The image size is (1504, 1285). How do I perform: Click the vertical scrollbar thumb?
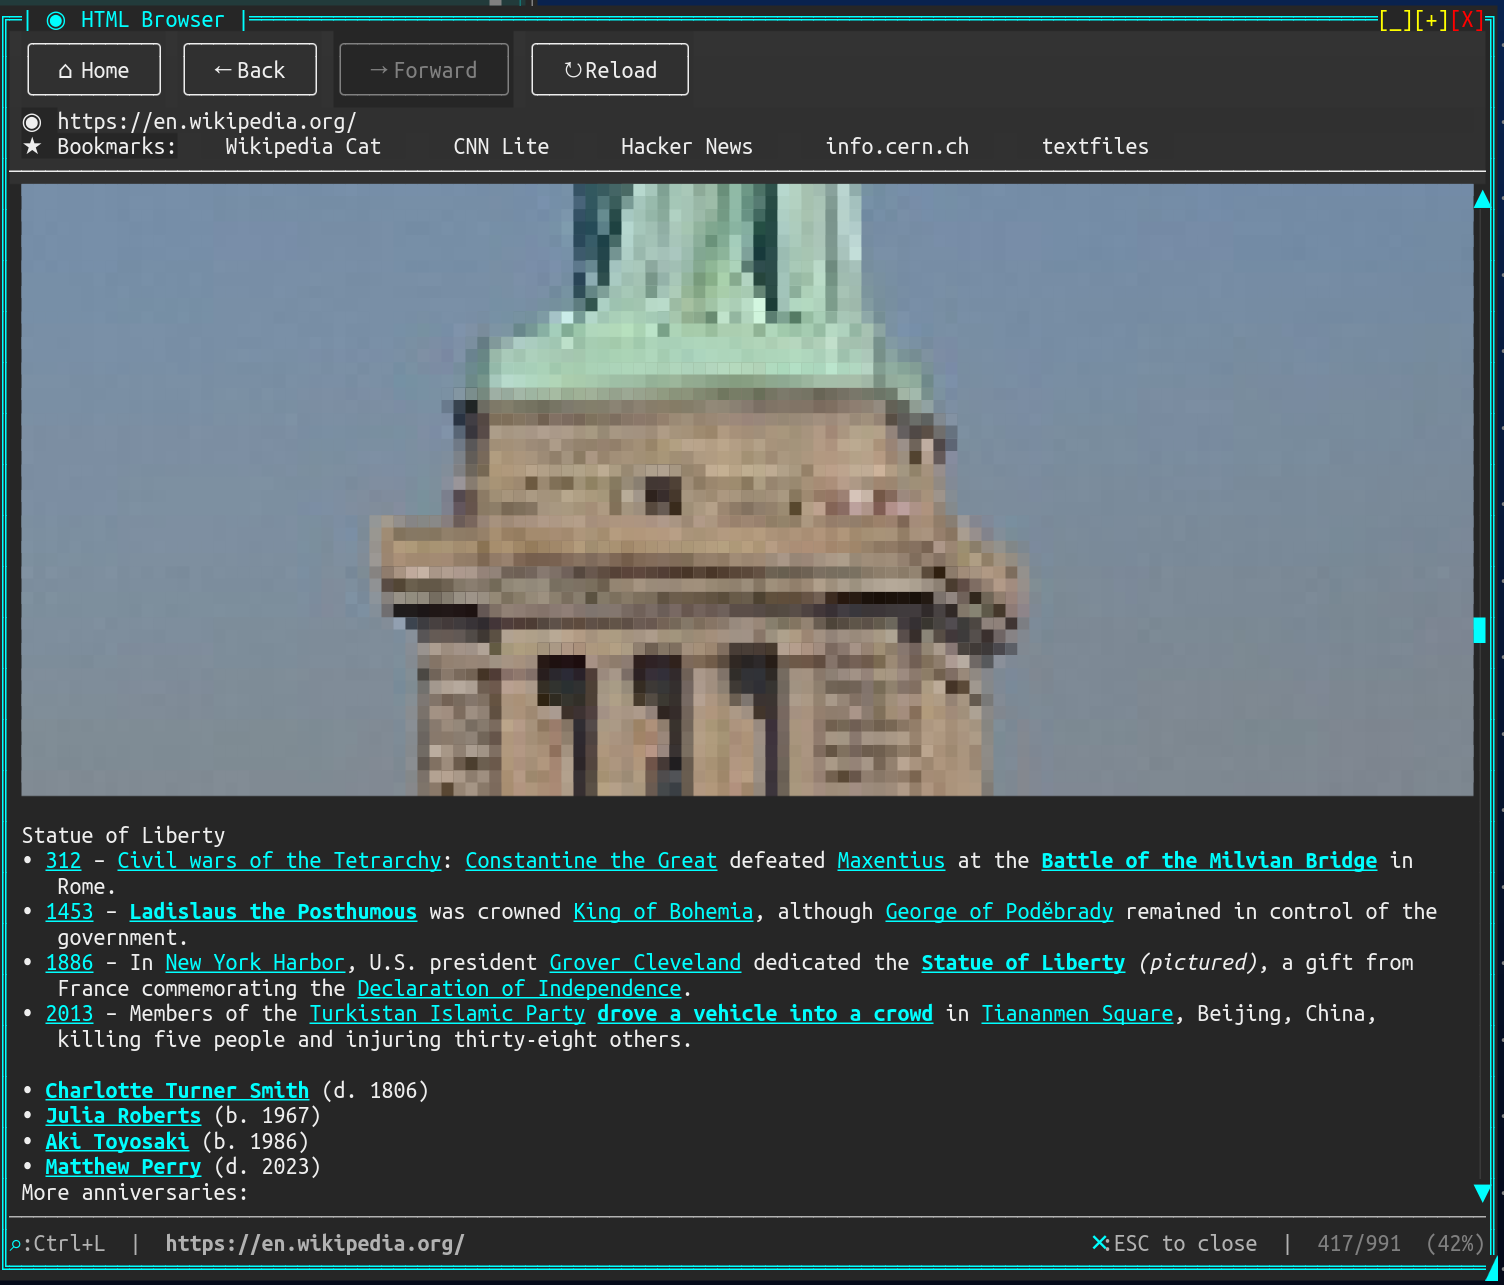(x=1480, y=630)
